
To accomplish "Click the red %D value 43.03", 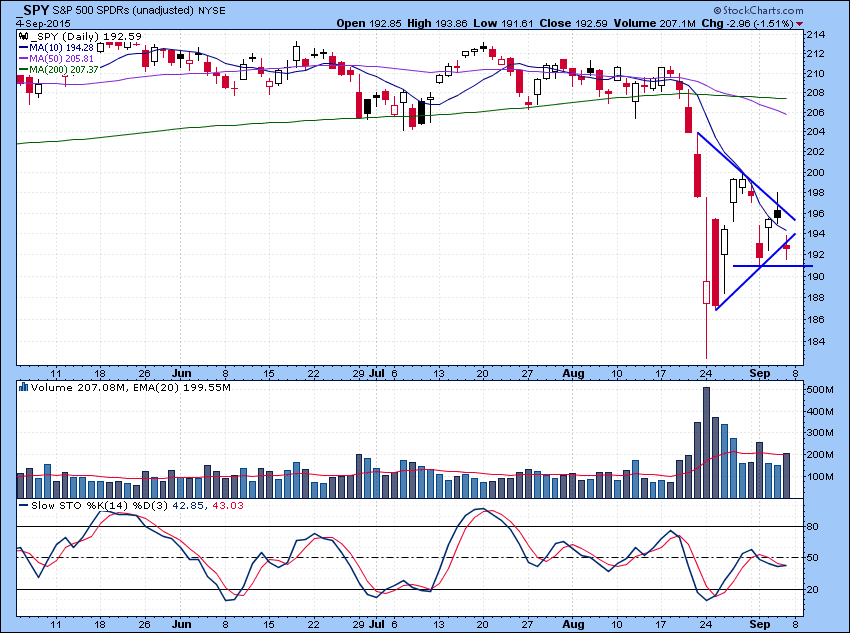I will 228,505.
